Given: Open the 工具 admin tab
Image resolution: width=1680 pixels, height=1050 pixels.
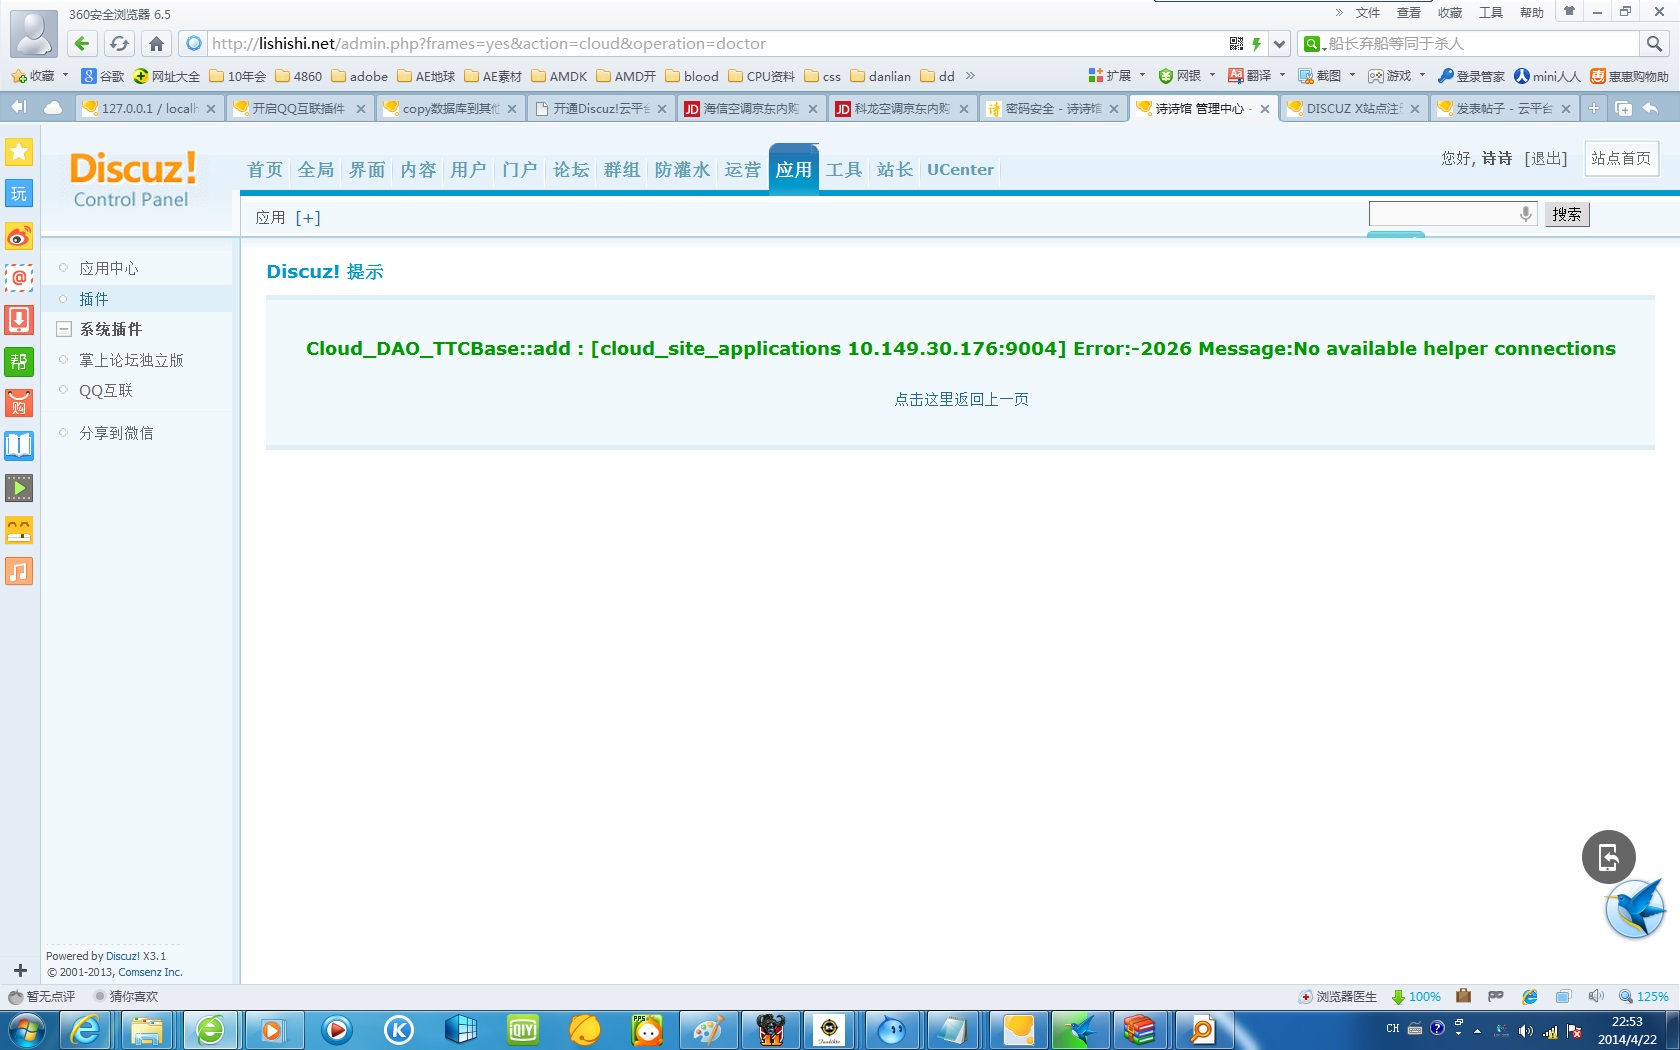Looking at the screenshot, I should [844, 169].
